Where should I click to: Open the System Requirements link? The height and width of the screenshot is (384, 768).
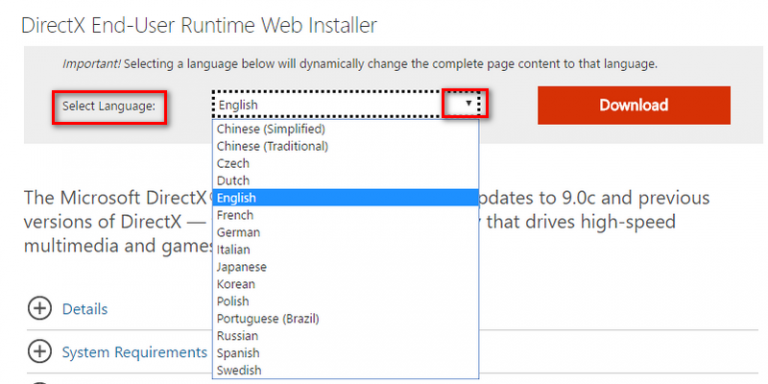coord(134,352)
